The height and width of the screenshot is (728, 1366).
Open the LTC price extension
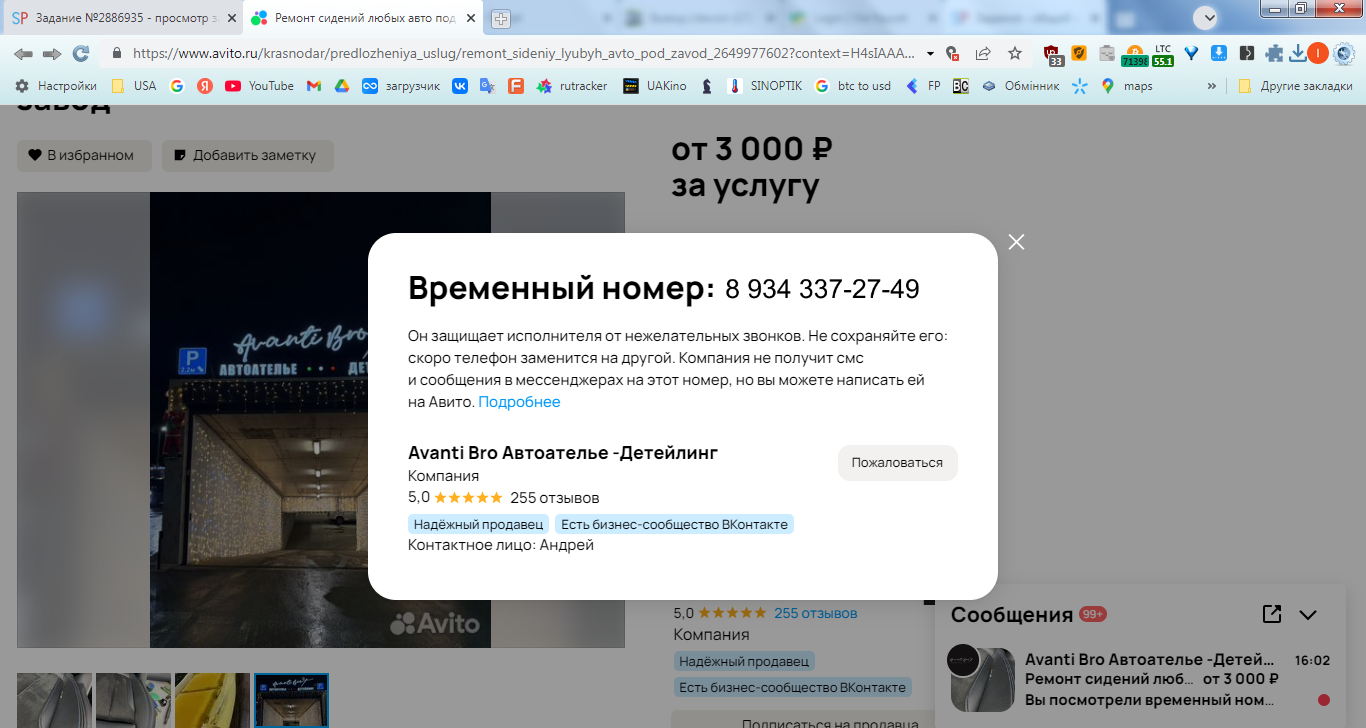pyautogui.click(x=1162, y=54)
